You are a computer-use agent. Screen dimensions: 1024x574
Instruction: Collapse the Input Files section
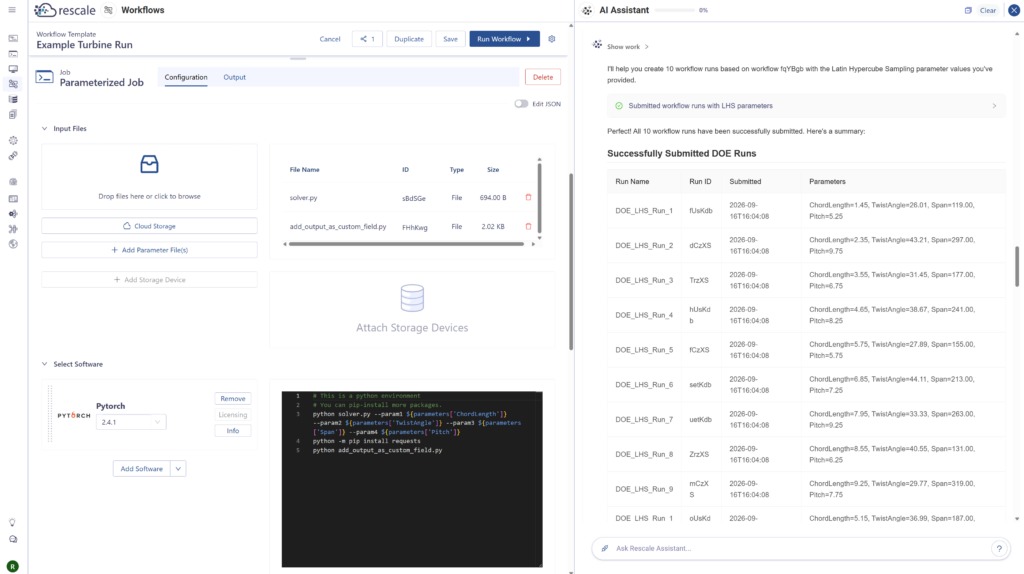(44, 129)
